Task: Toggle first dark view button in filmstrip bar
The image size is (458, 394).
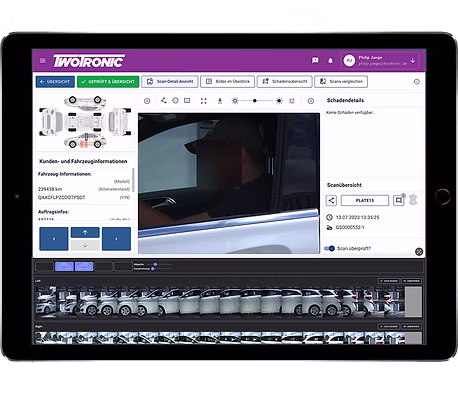Action: click(45, 266)
